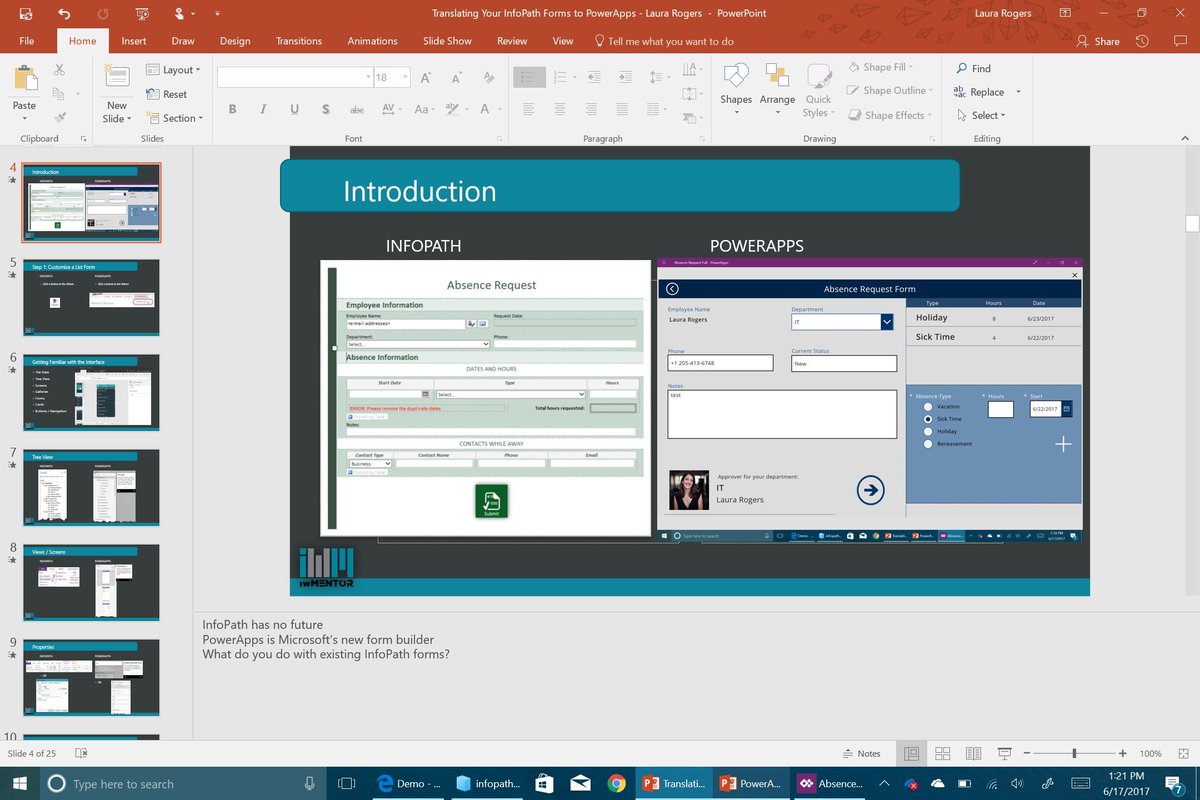The height and width of the screenshot is (800, 1200).
Task: Switch to Reading View from status bar
Action: pyautogui.click(x=972, y=753)
